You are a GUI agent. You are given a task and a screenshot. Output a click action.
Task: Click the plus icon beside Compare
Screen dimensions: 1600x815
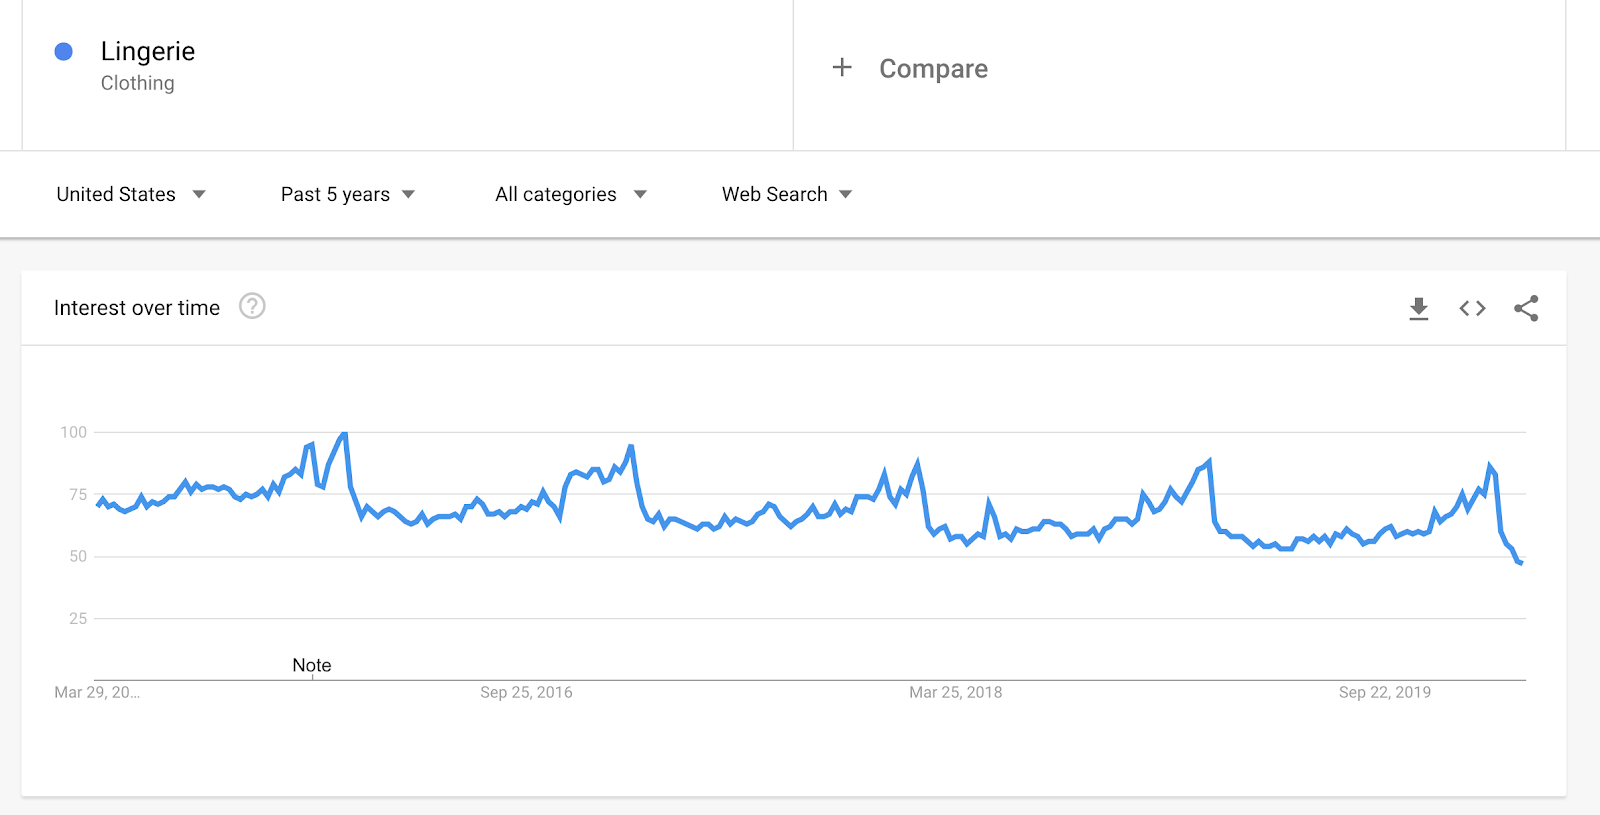click(x=842, y=67)
